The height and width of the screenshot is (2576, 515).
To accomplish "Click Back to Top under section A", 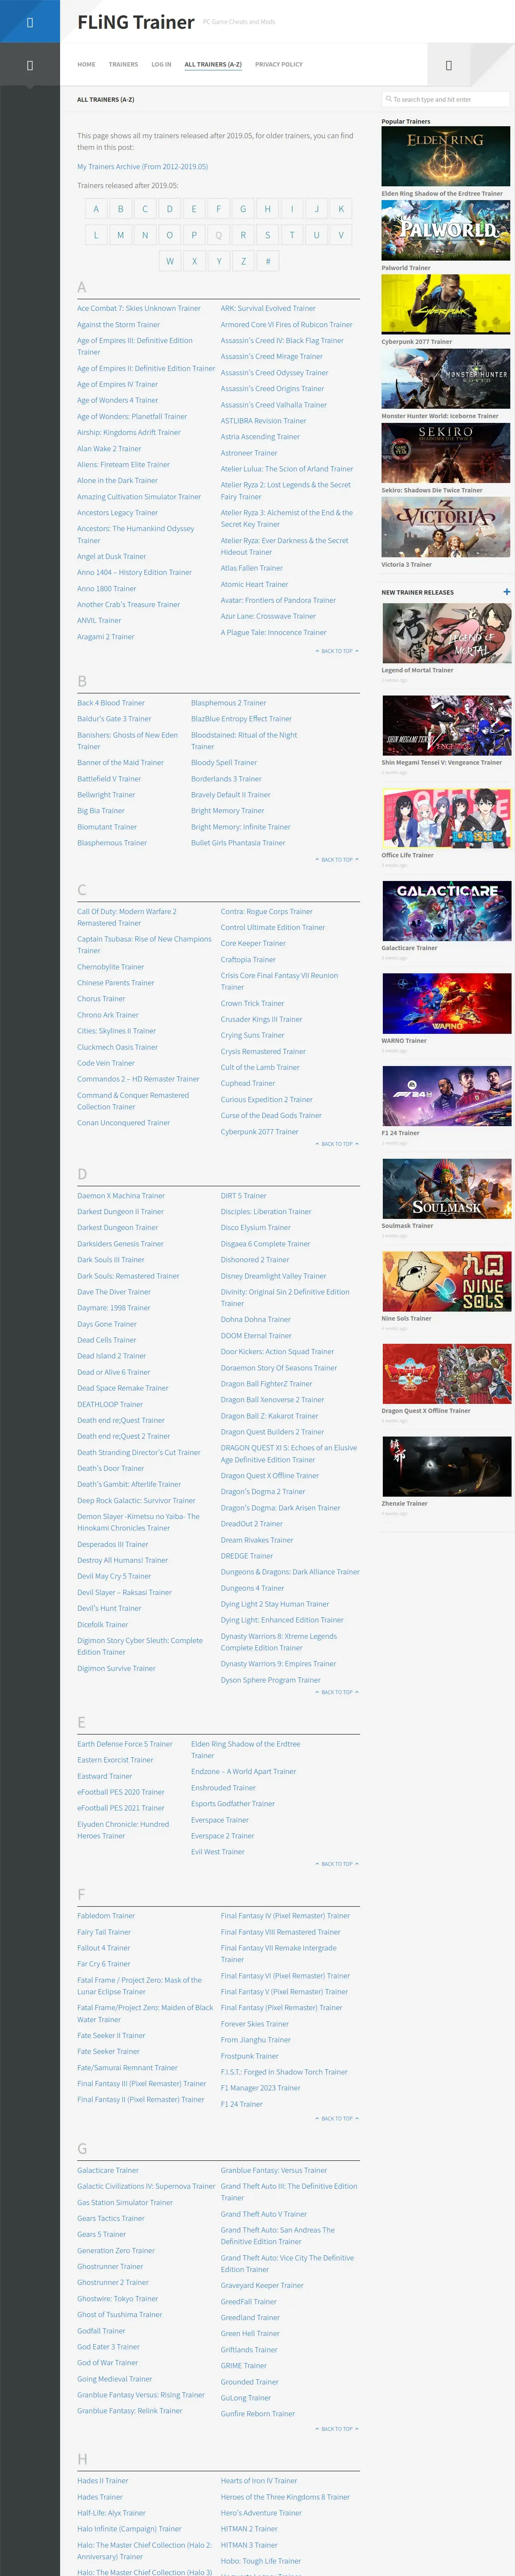I will pos(337,651).
